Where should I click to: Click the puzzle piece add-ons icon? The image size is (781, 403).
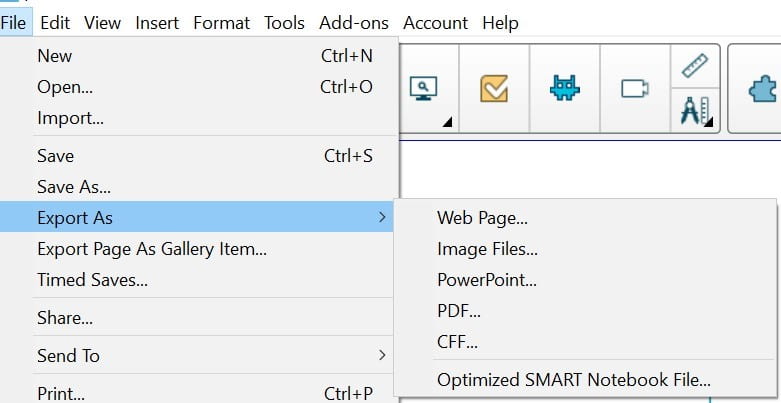pyautogui.click(x=764, y=89)
